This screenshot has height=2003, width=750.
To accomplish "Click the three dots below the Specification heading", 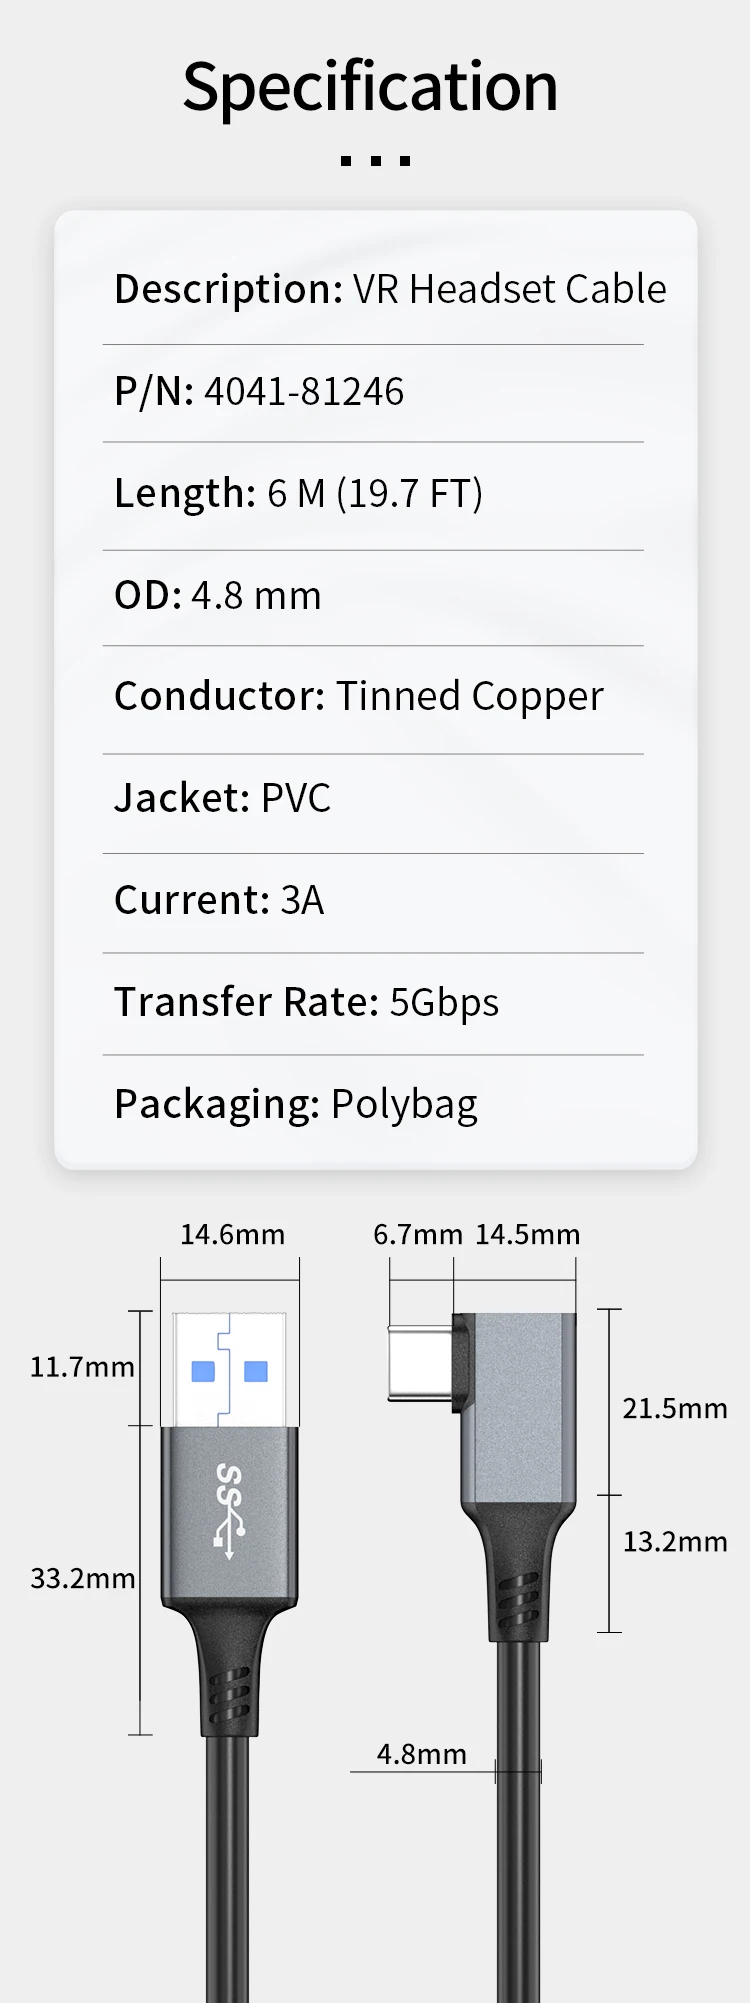I will (375, 160).
